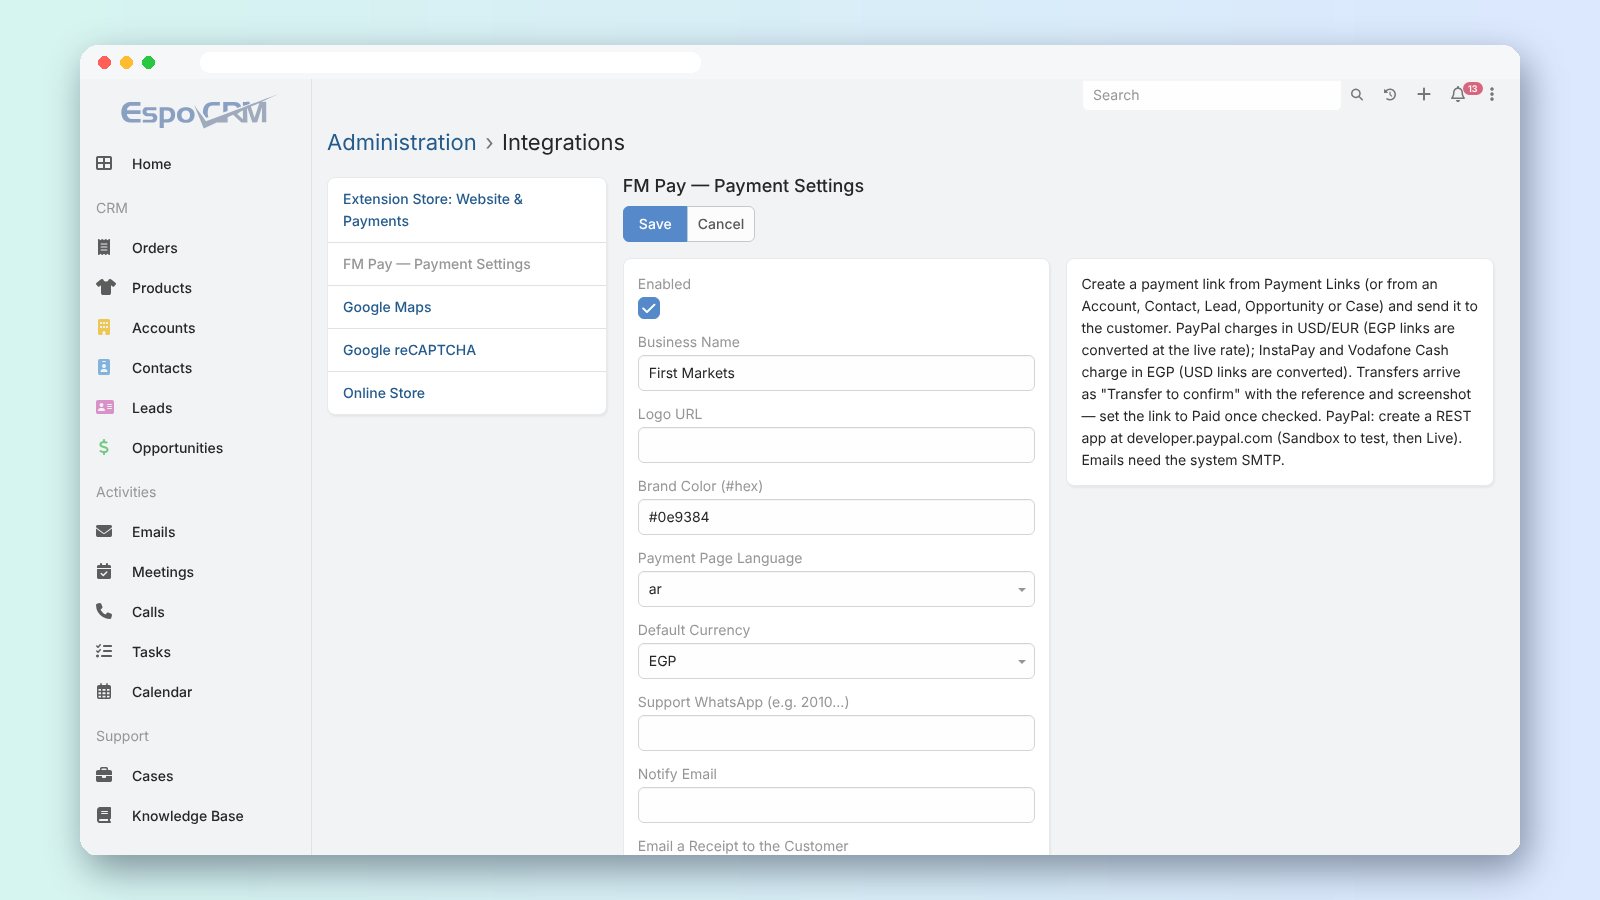Focus the top Search box

[x=1211, y=95]
